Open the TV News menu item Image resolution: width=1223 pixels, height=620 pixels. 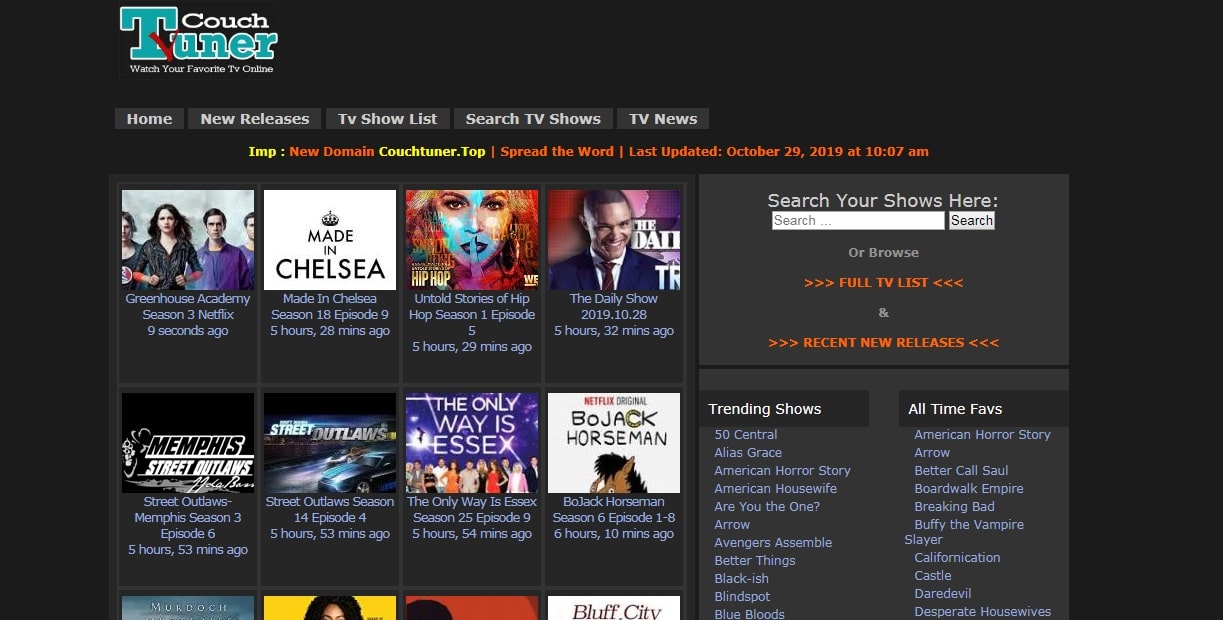(663, 119)
